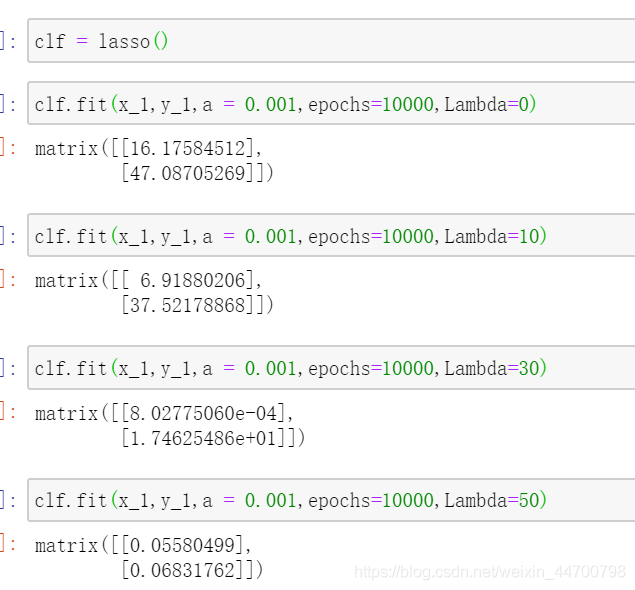635x590 pixels.
Task: Click the blog.csdn.net watermark link
Action: [490, 572]
